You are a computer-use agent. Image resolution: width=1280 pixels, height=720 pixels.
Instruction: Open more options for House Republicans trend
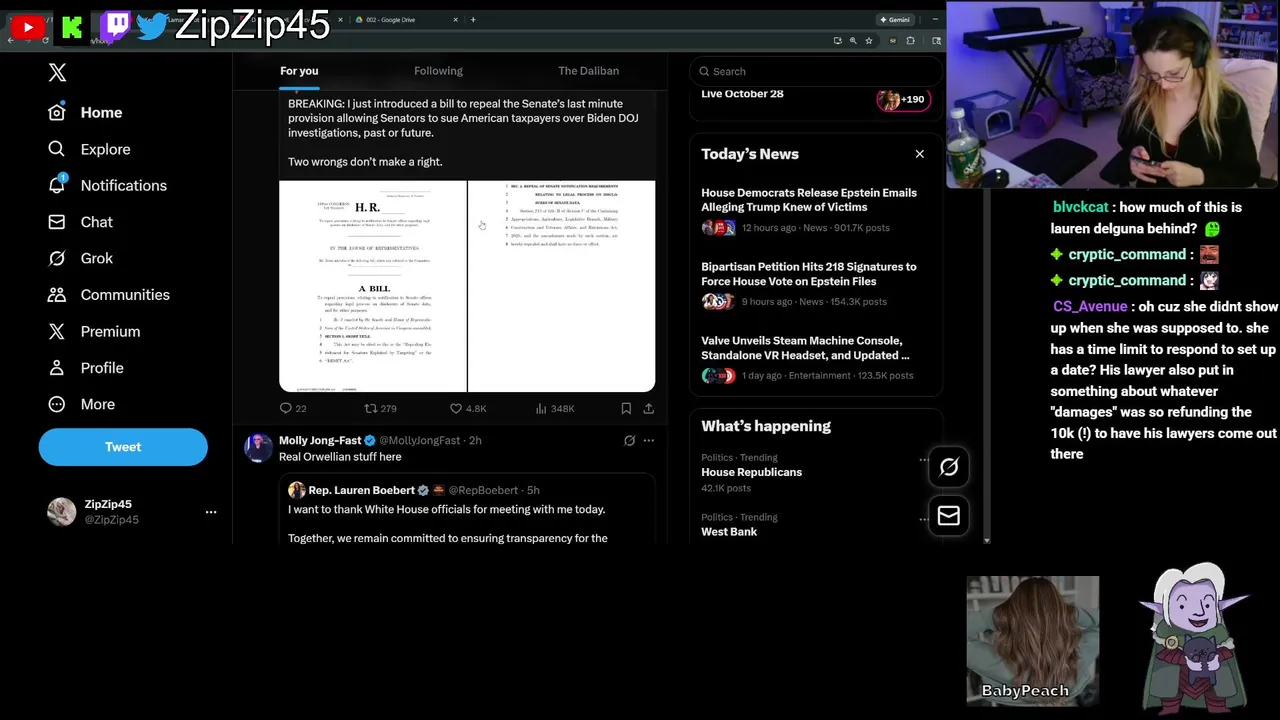(922, 460)
